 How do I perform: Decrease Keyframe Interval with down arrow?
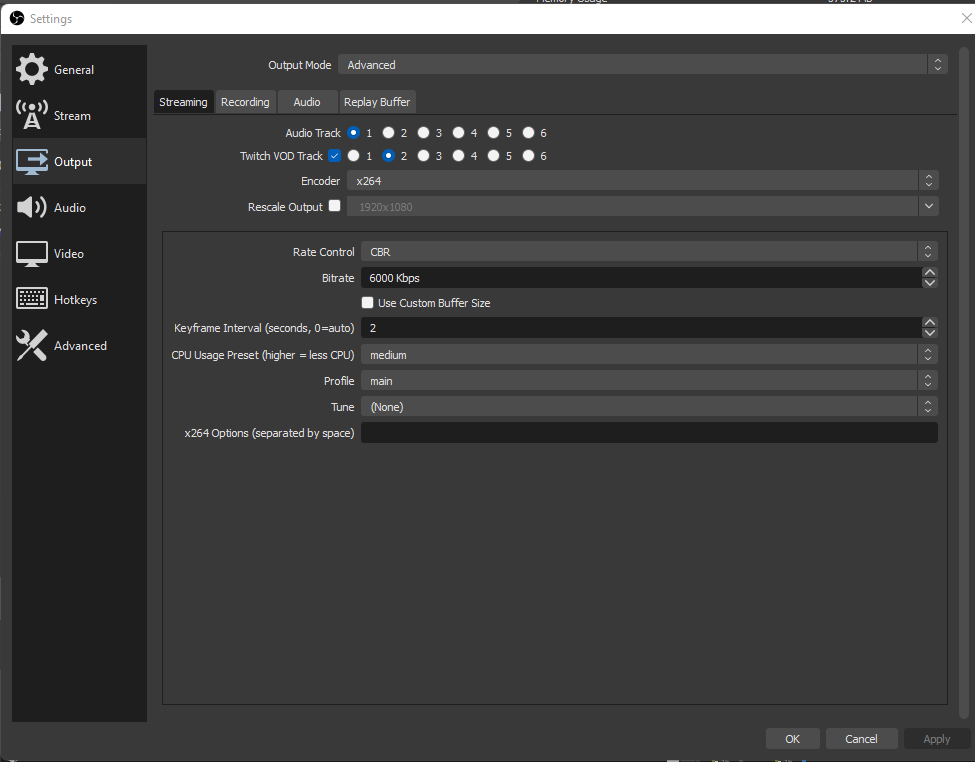[930, 333]
